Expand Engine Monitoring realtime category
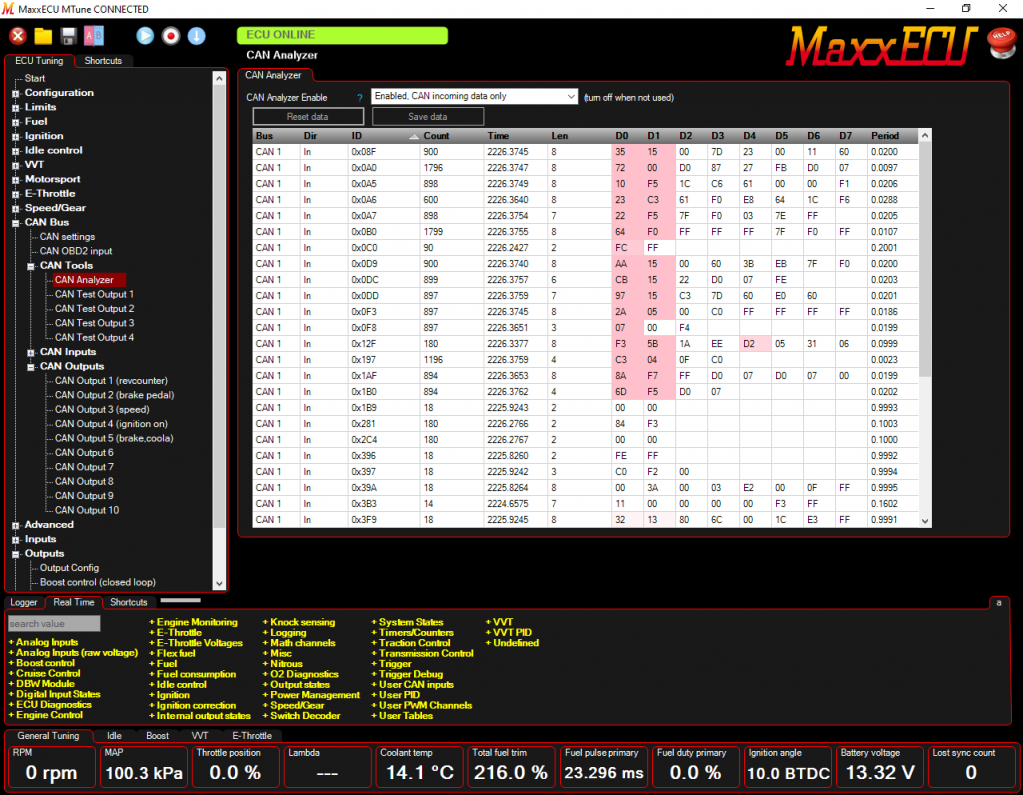Screen dimensions: 1023x795 pos(194,622)
